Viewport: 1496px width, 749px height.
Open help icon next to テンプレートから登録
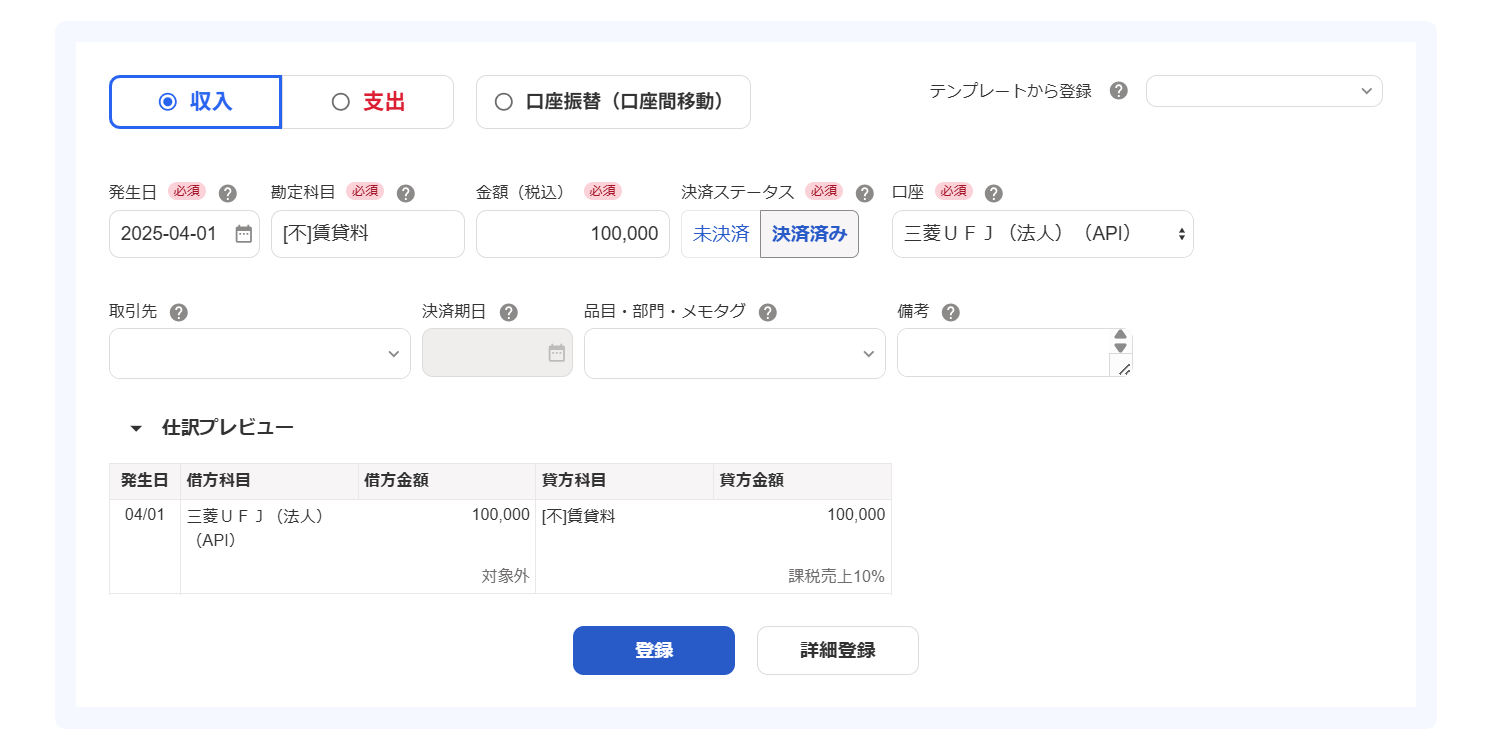coord(1119,91)
